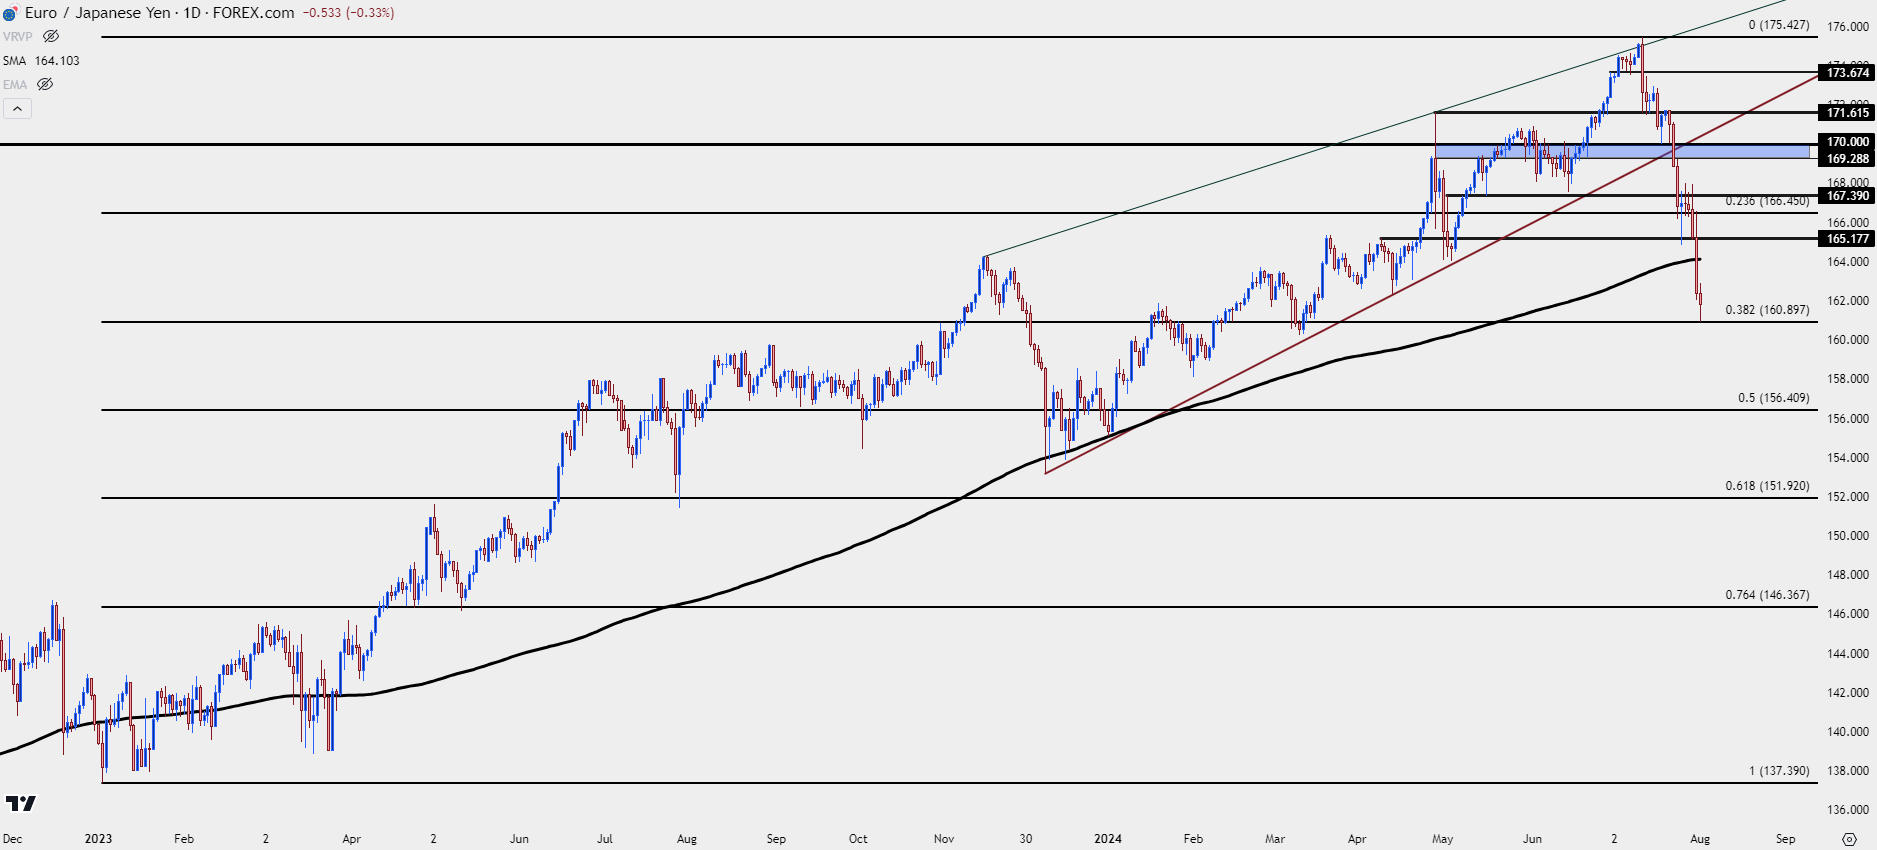This screenshot has height=850, width=1877.
Task: Select the 0.764 (146.367) Fibonacci label
Action: click(x=1767, y=595)
